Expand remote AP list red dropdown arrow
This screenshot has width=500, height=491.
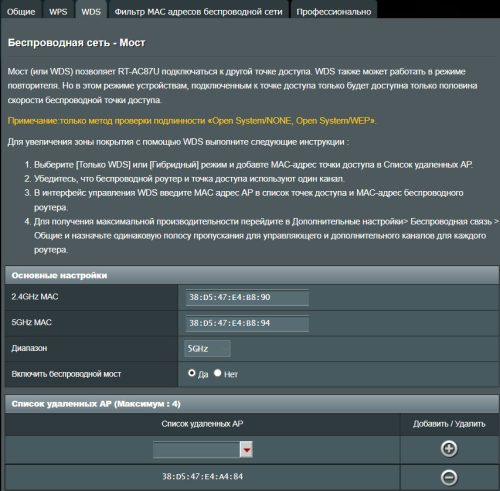(246, 450)
